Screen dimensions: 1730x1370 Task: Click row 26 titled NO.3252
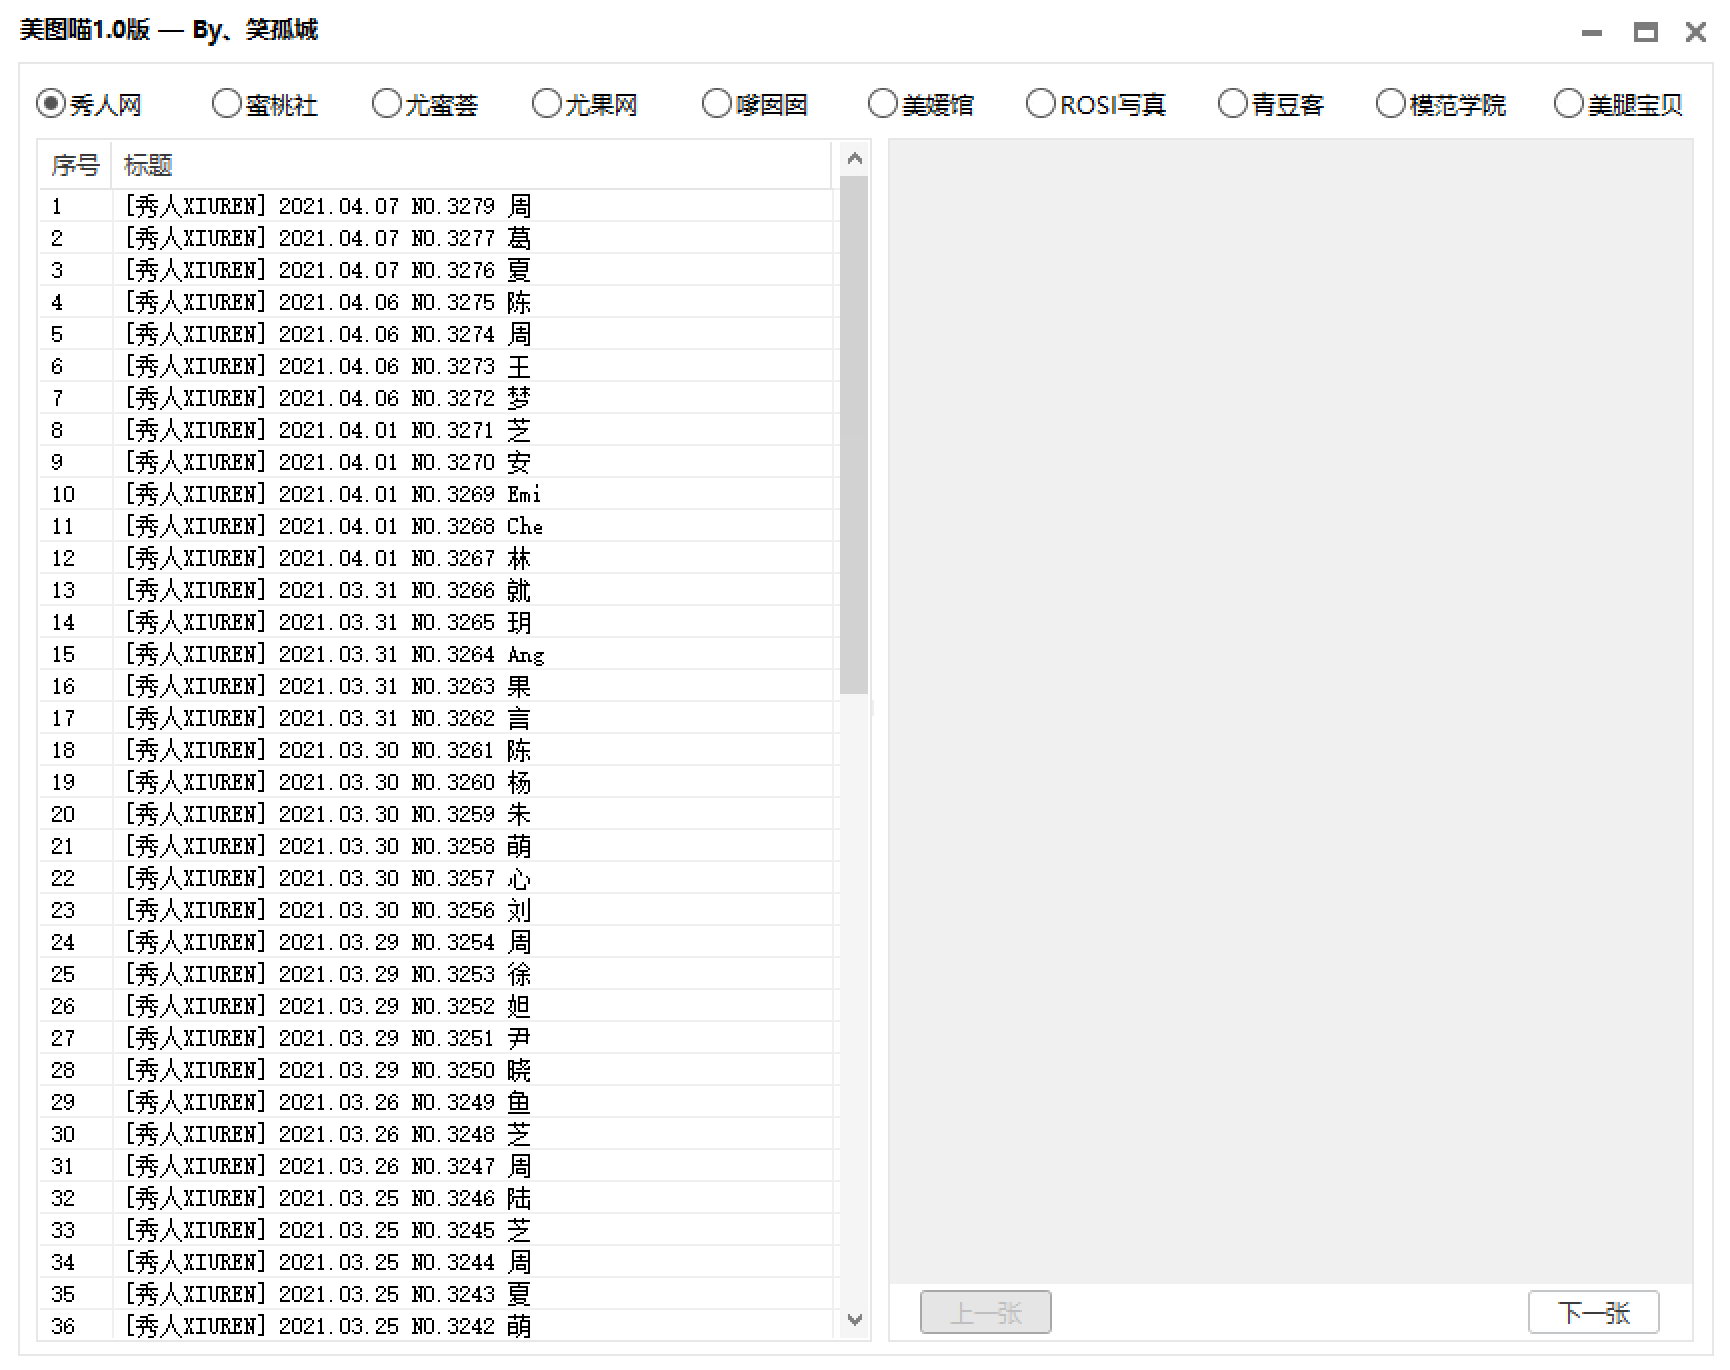436,1006
